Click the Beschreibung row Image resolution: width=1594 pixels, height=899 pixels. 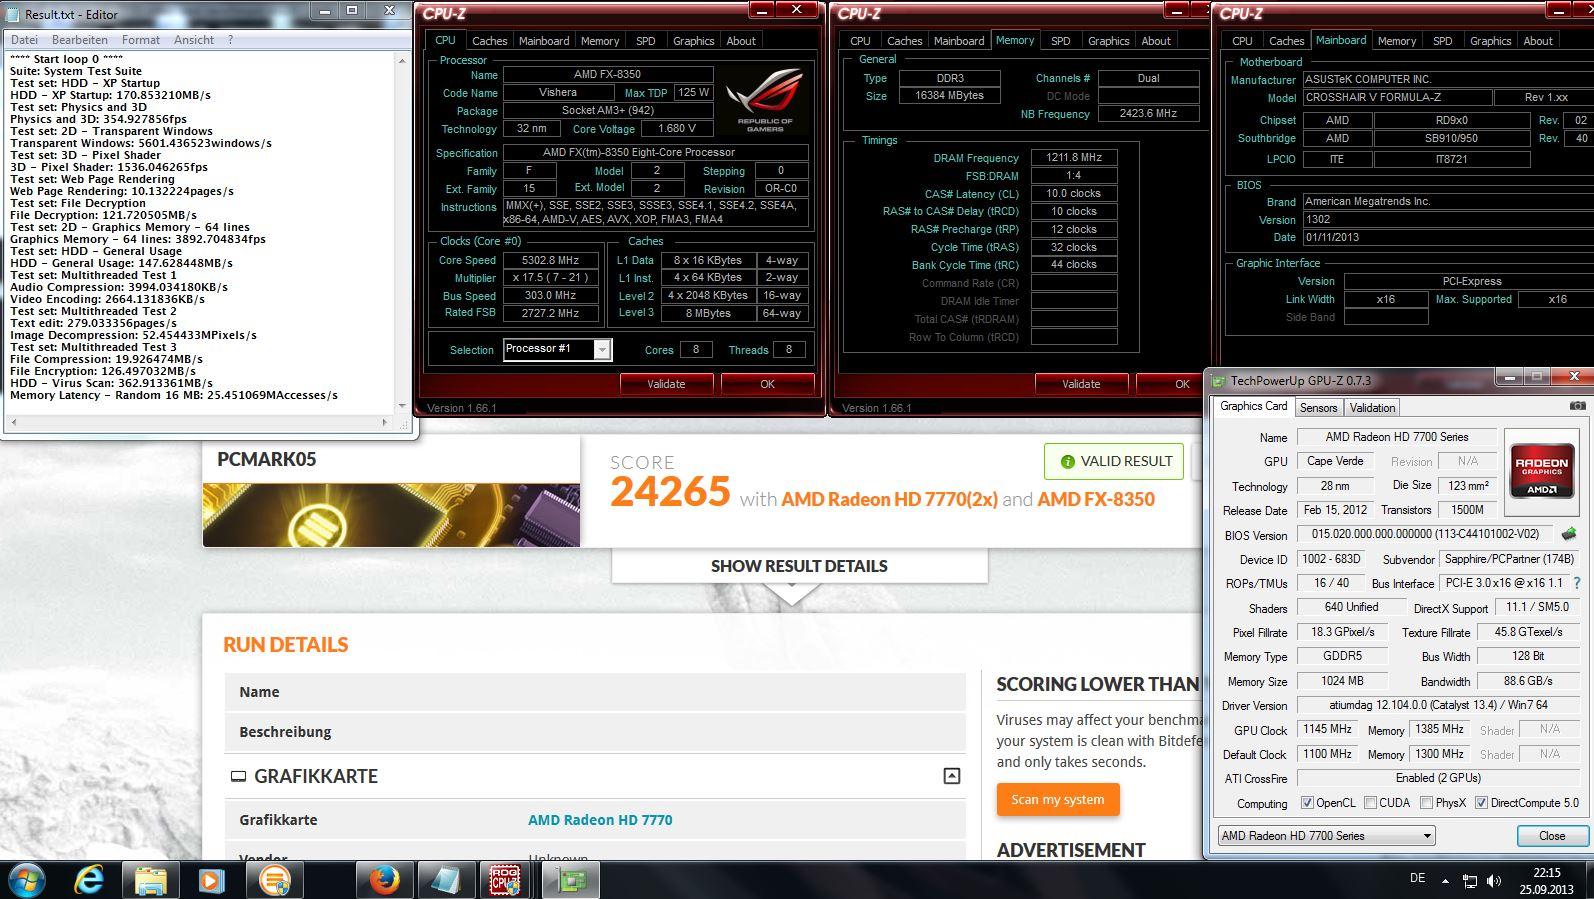click(595, 732)
